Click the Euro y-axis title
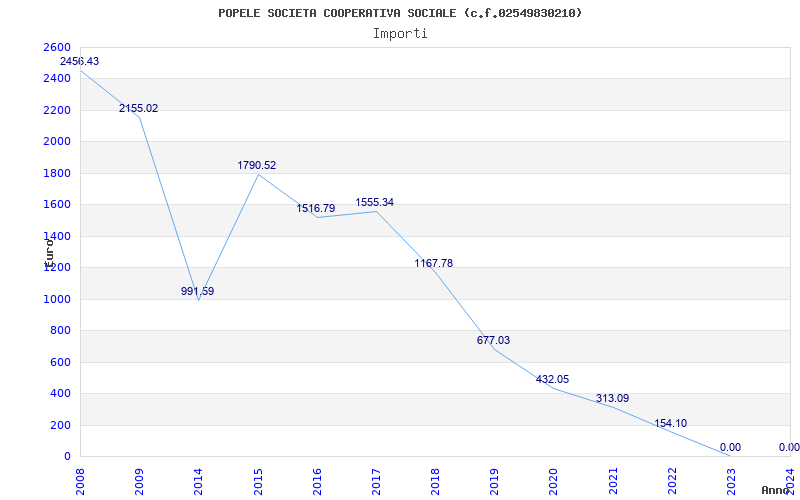 (x=48, y=250)
